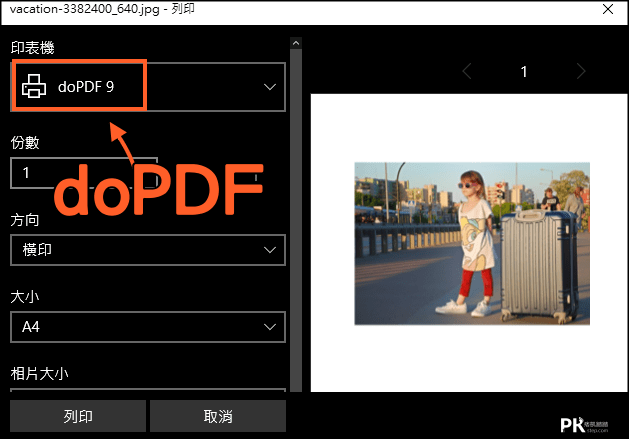629x439 pixels.
Task: Click the printer icon beside doPDF 9
Action: pyautogui.click(x=34, y=86)
